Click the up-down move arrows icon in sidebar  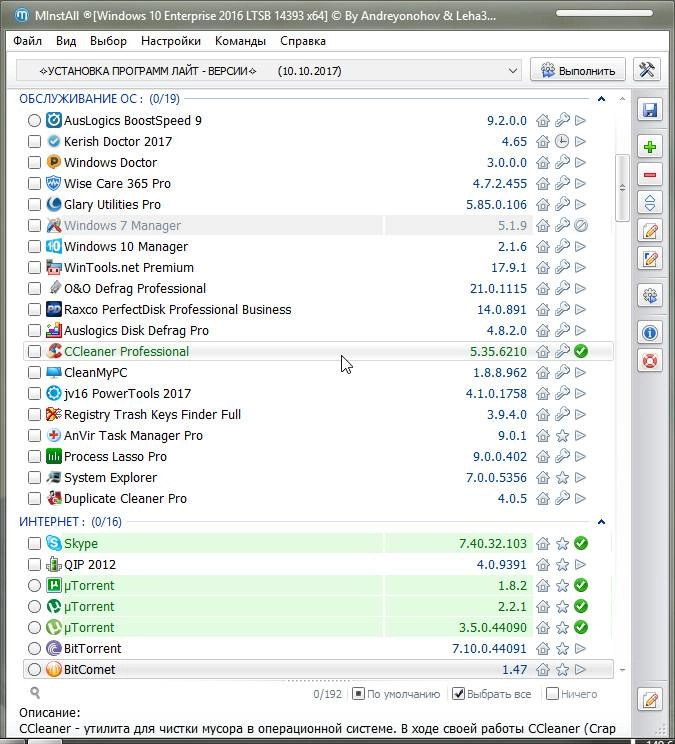(649, 203)
